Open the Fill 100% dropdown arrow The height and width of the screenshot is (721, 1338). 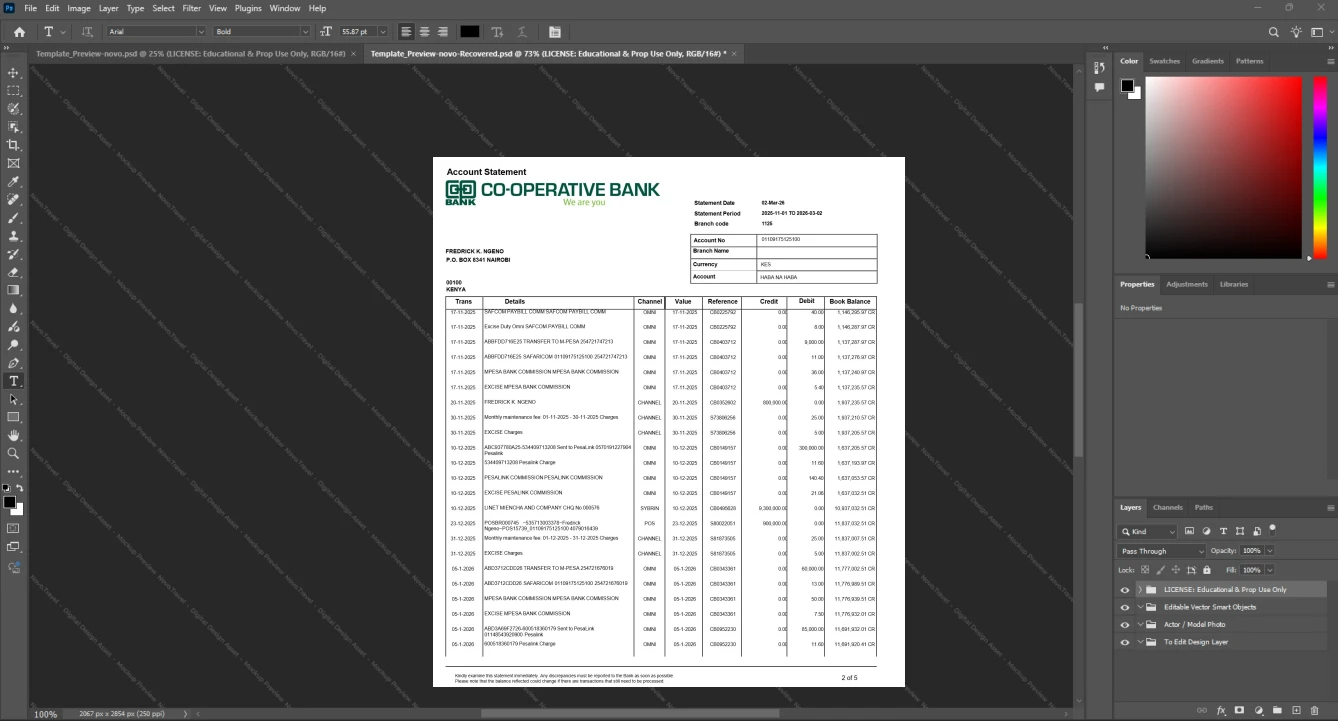click(1270, 569)
